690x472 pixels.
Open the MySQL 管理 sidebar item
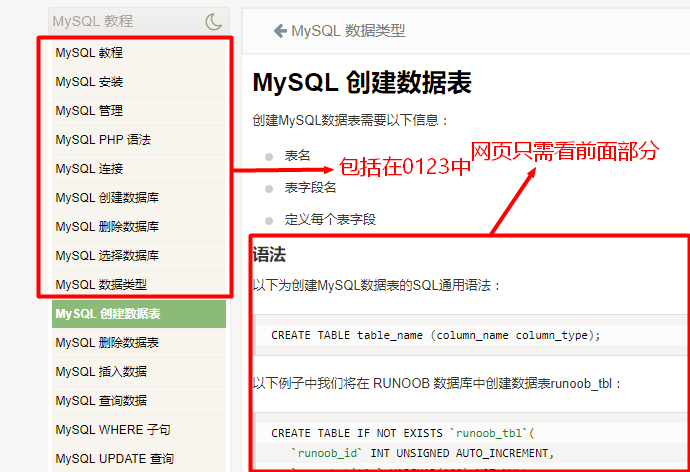coord(139,111)
